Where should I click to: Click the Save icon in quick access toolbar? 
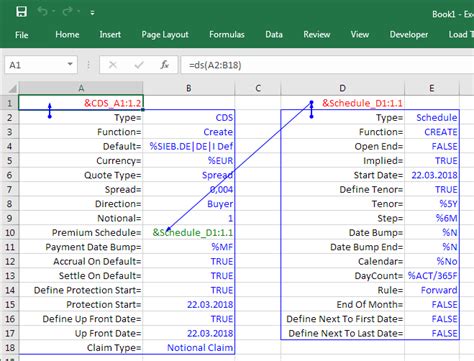(x=21, y=12)
